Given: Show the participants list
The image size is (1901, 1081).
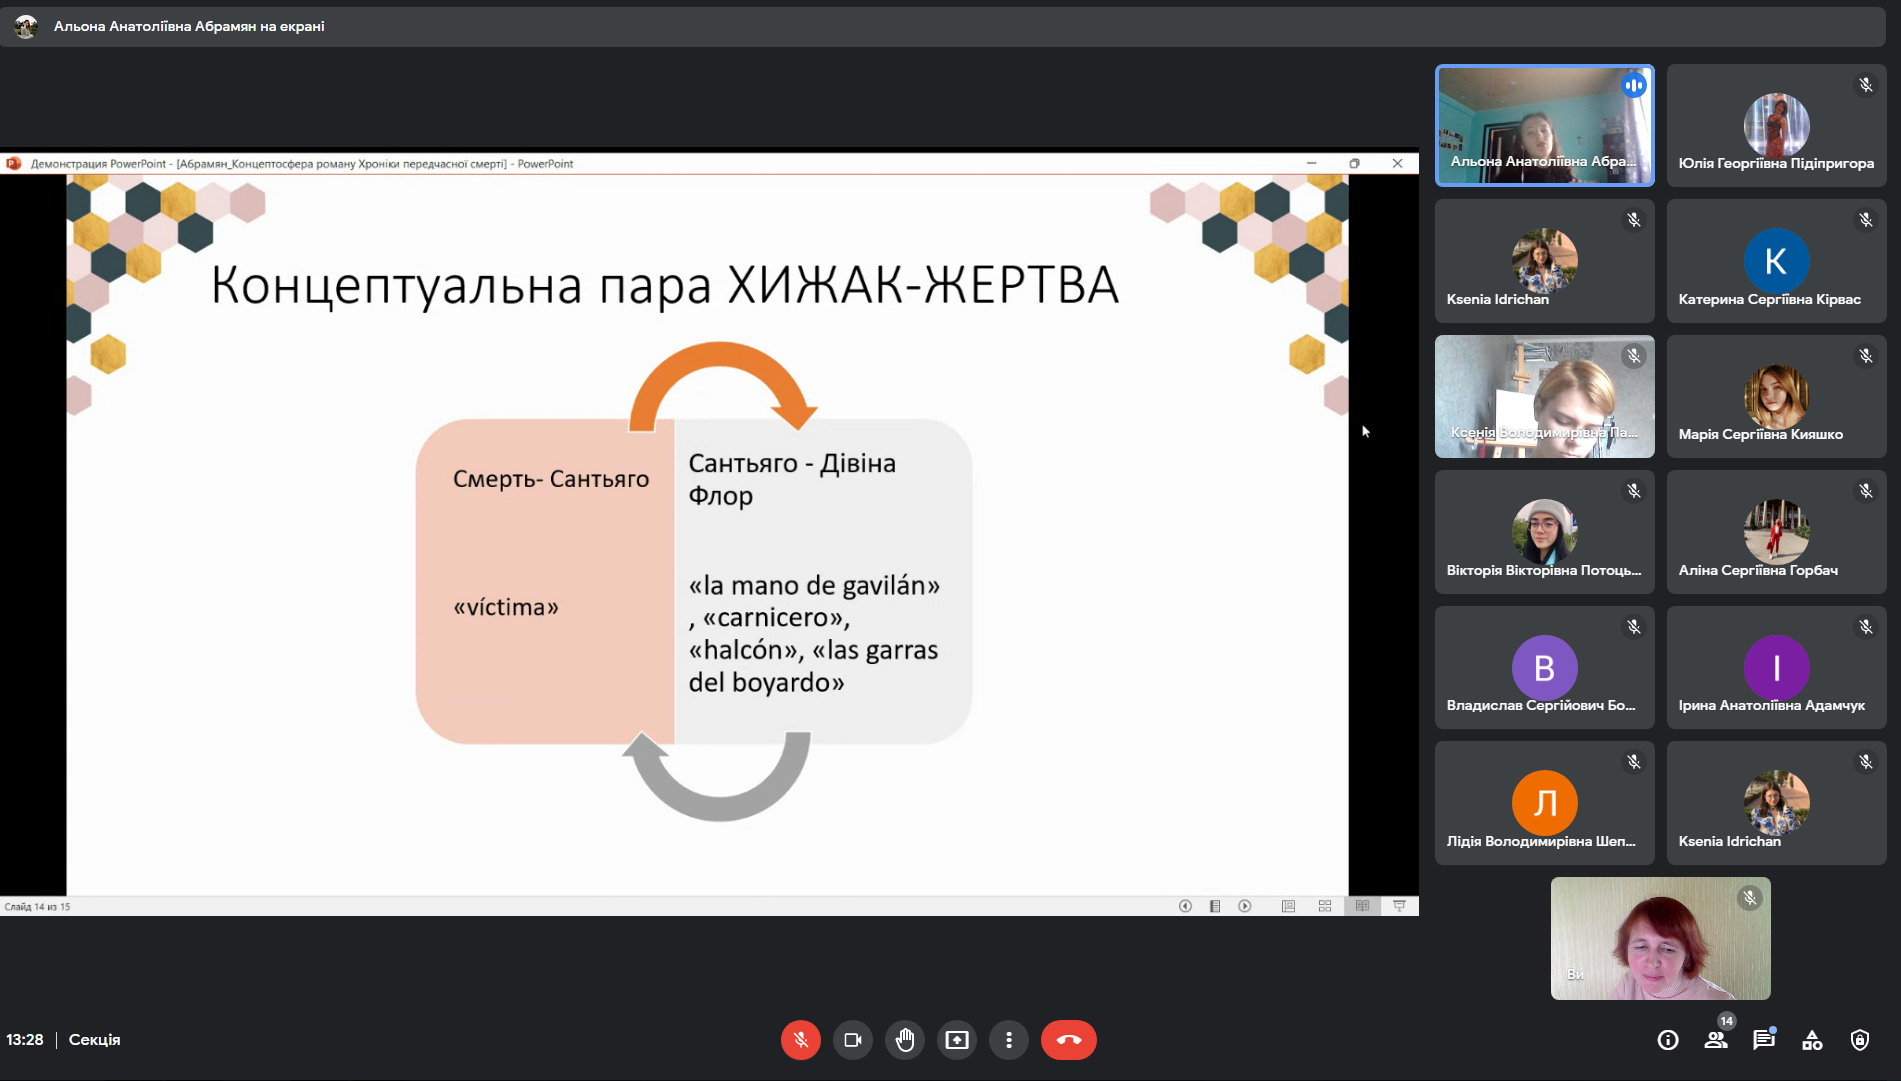Looking at the screenshot, I should (x=1716, y=1040).
